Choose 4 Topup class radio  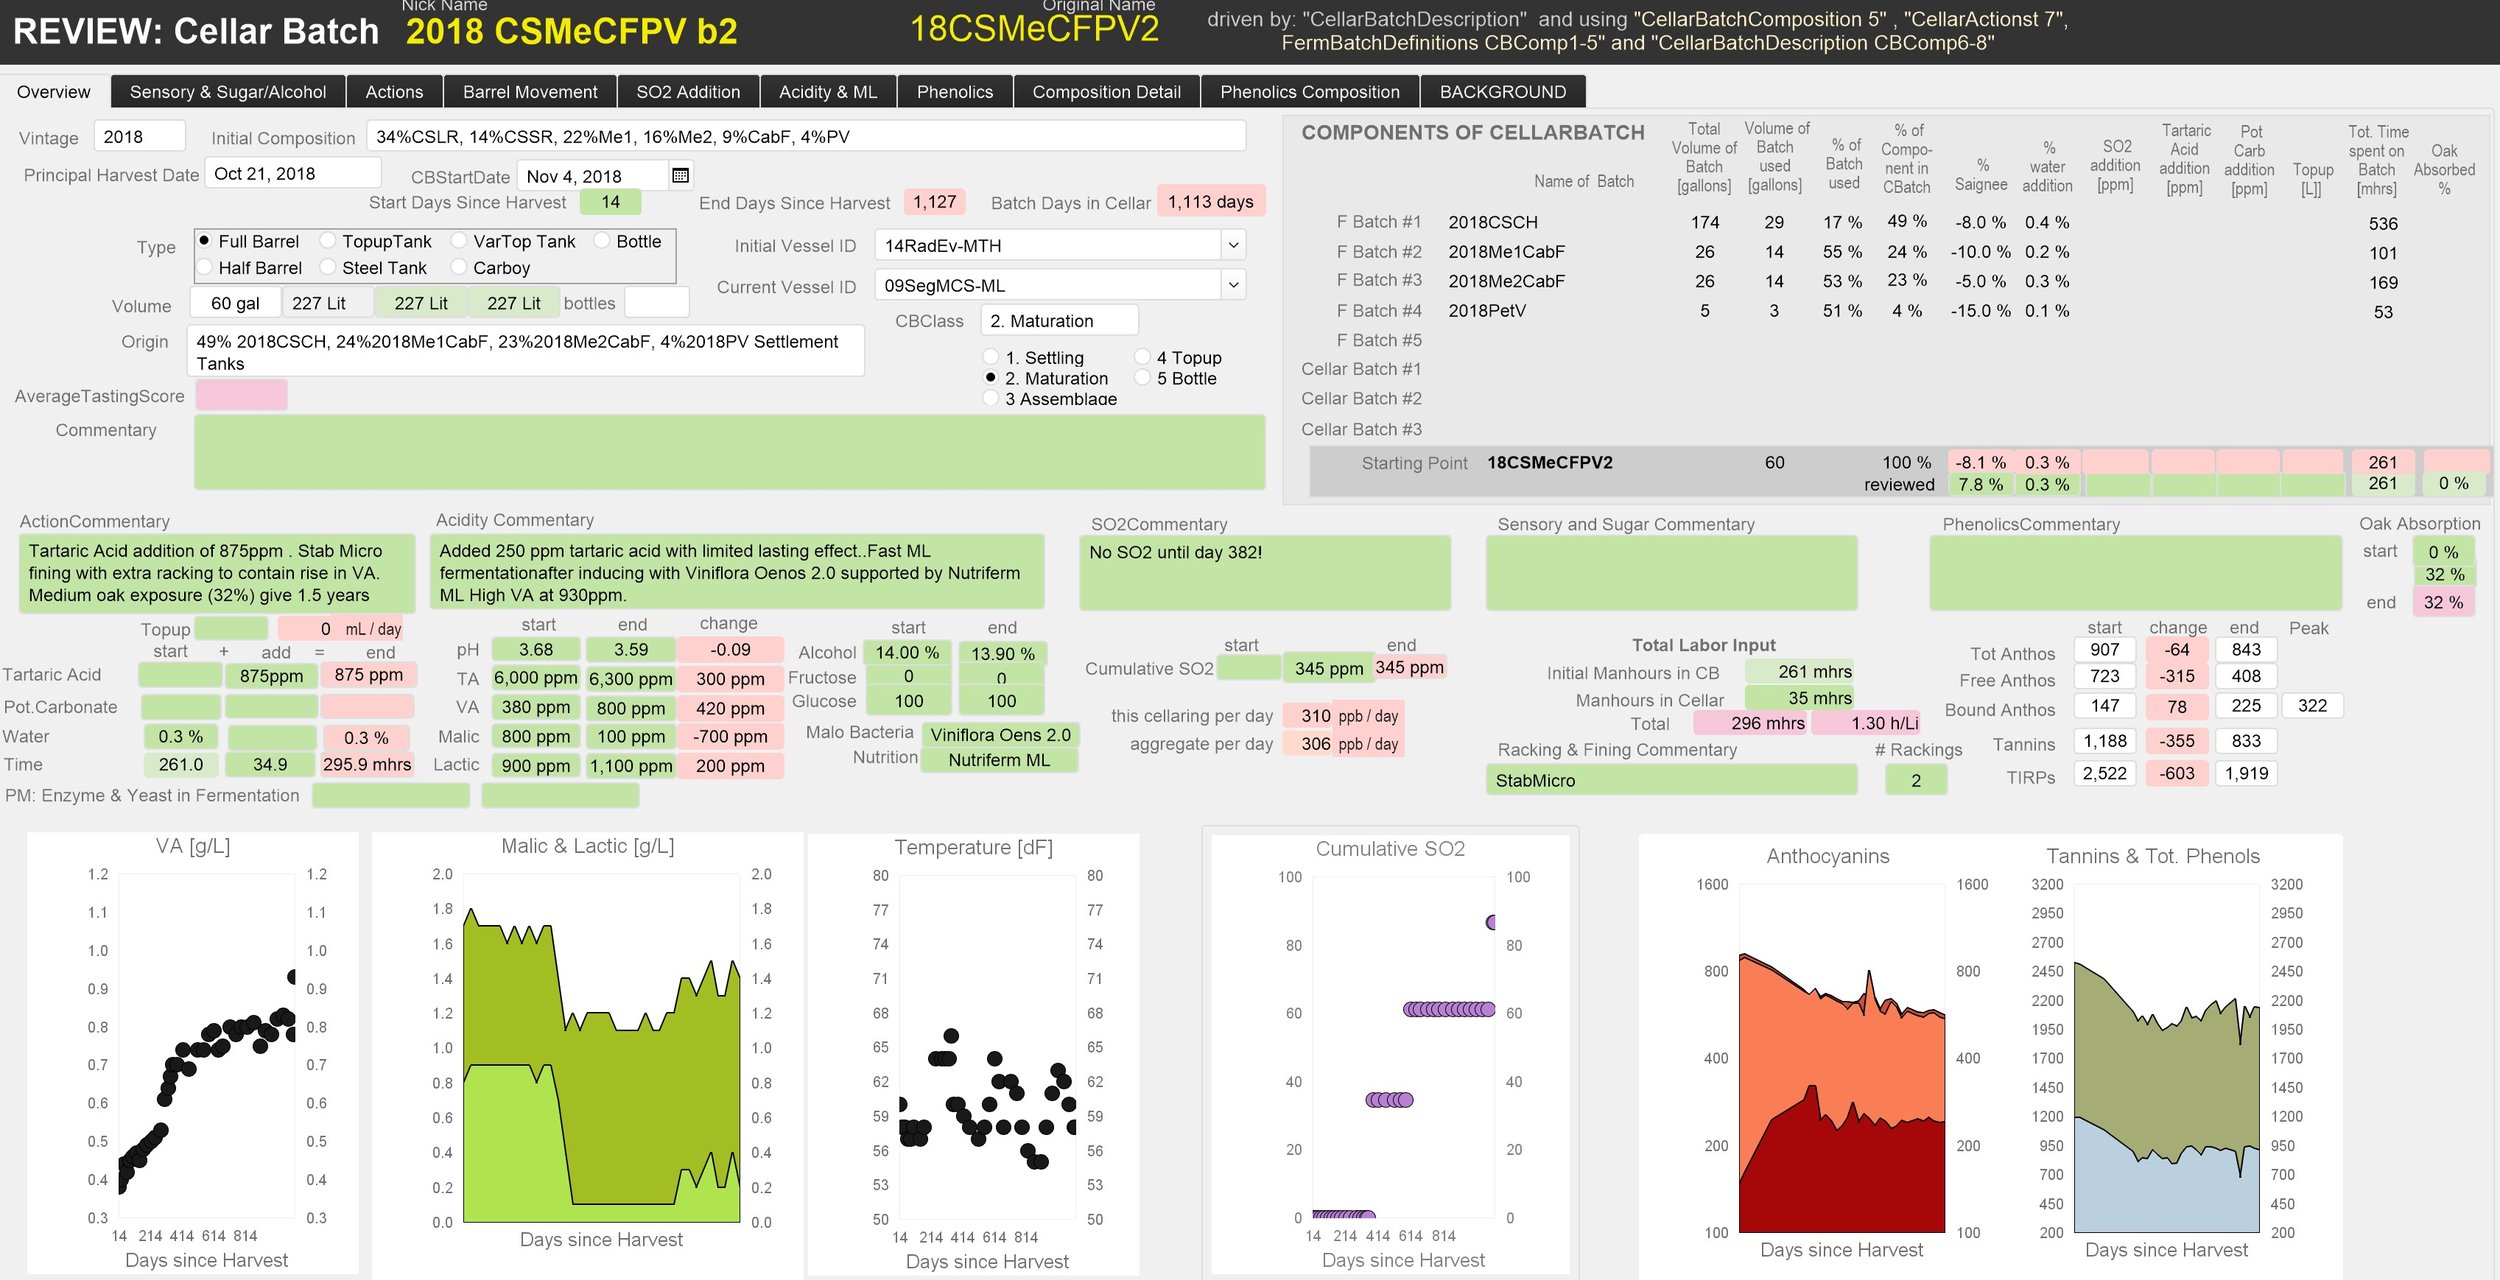click(1142, 357)
